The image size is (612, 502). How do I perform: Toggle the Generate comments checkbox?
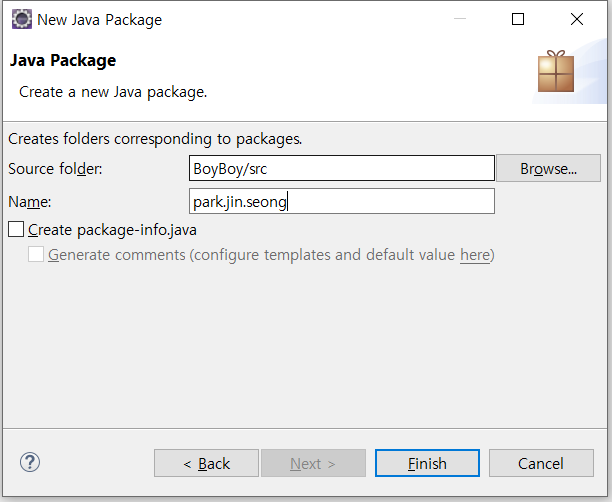[36, 255]
